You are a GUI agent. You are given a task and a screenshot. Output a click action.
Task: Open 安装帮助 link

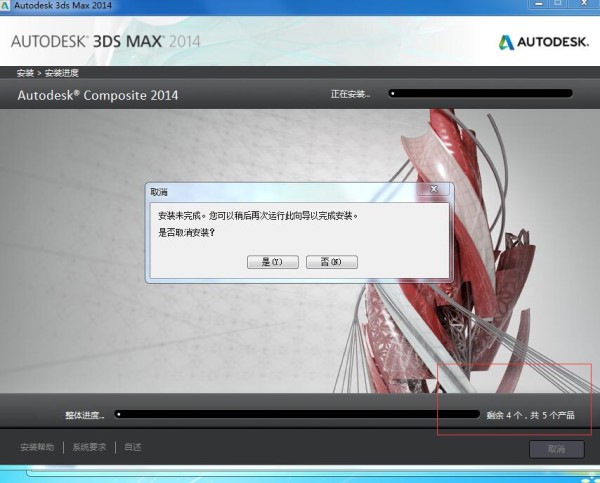click(x=37, y=447)
